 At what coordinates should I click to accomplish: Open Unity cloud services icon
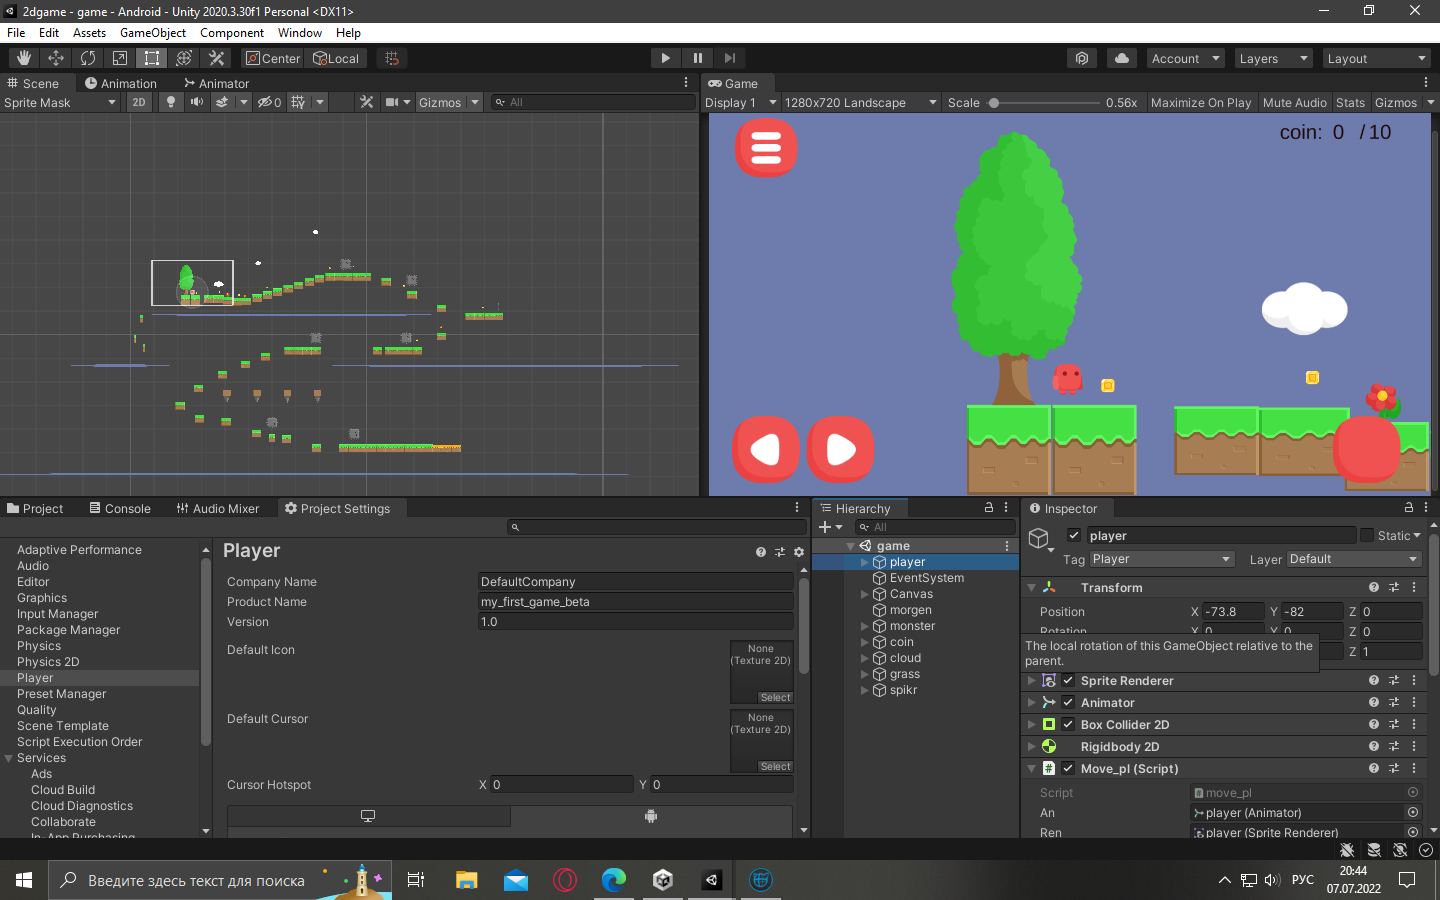point(1122,58)
